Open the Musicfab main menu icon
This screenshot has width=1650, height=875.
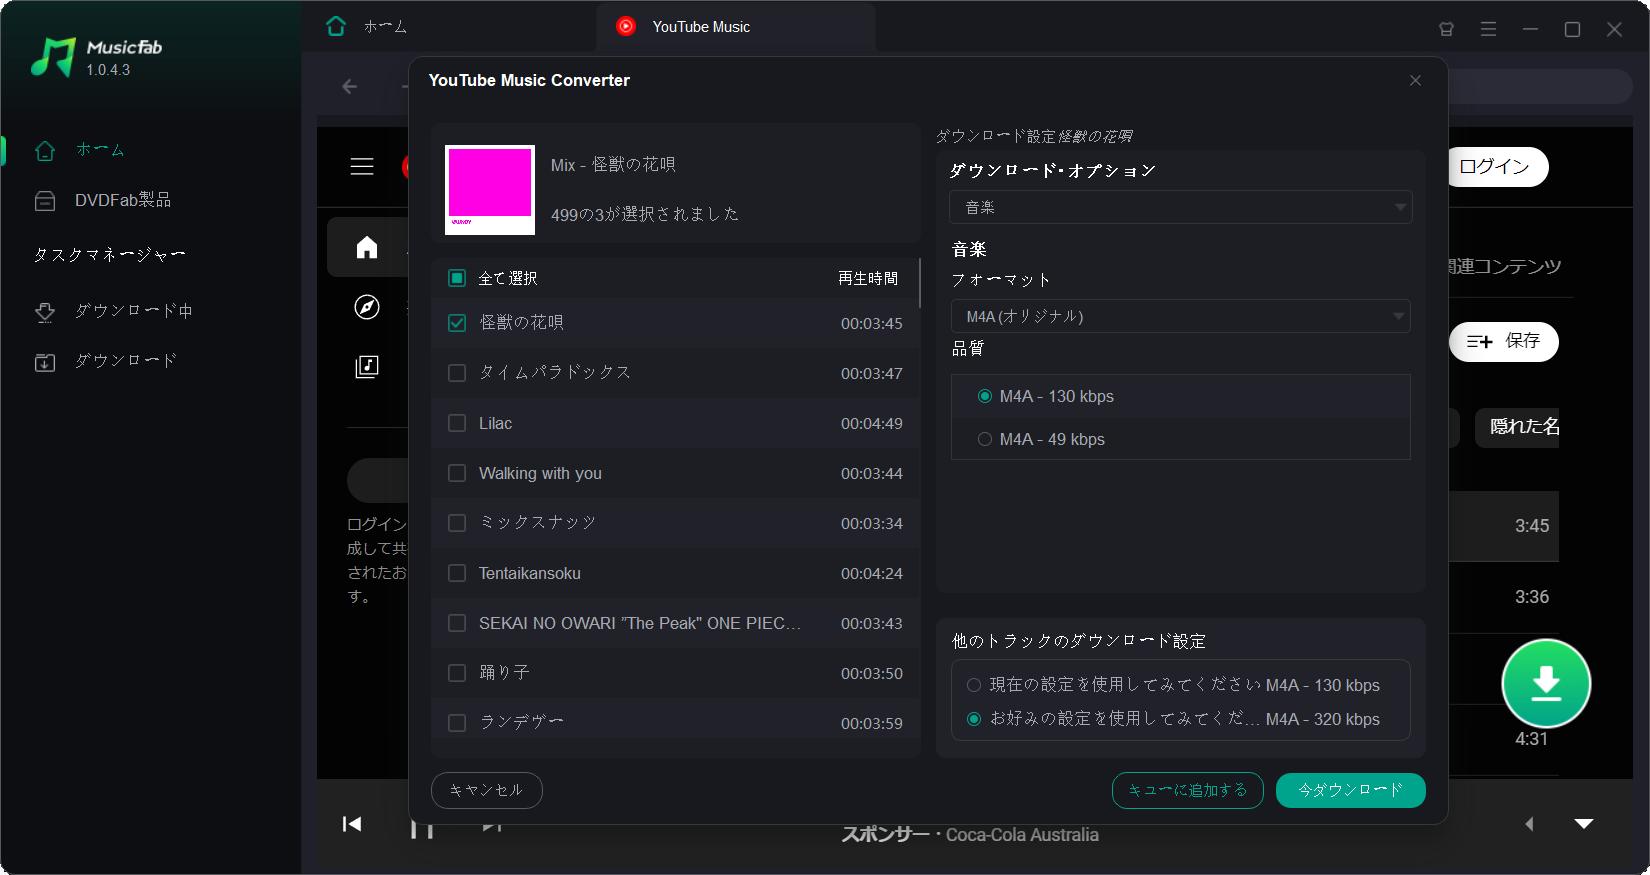[1488, 29]
